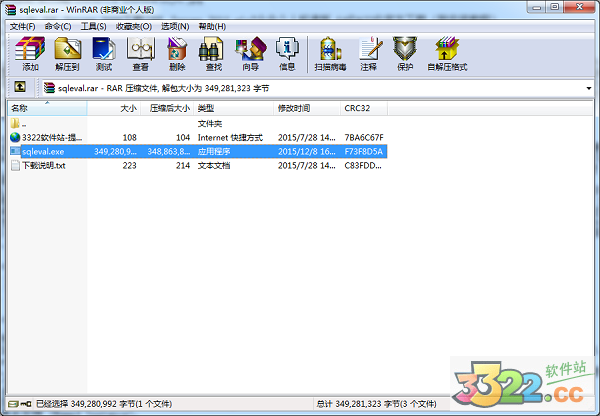Sort by 名称 column header

(x=47, y=108)
